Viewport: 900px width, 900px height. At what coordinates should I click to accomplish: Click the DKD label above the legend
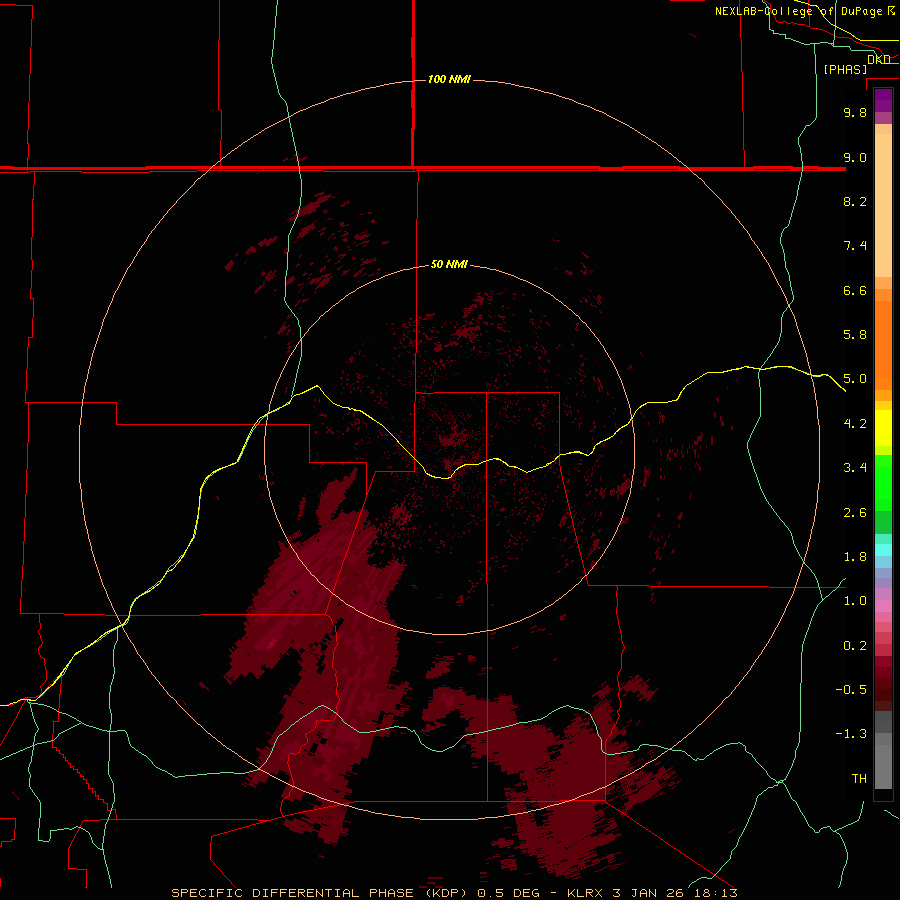[879, 59]
